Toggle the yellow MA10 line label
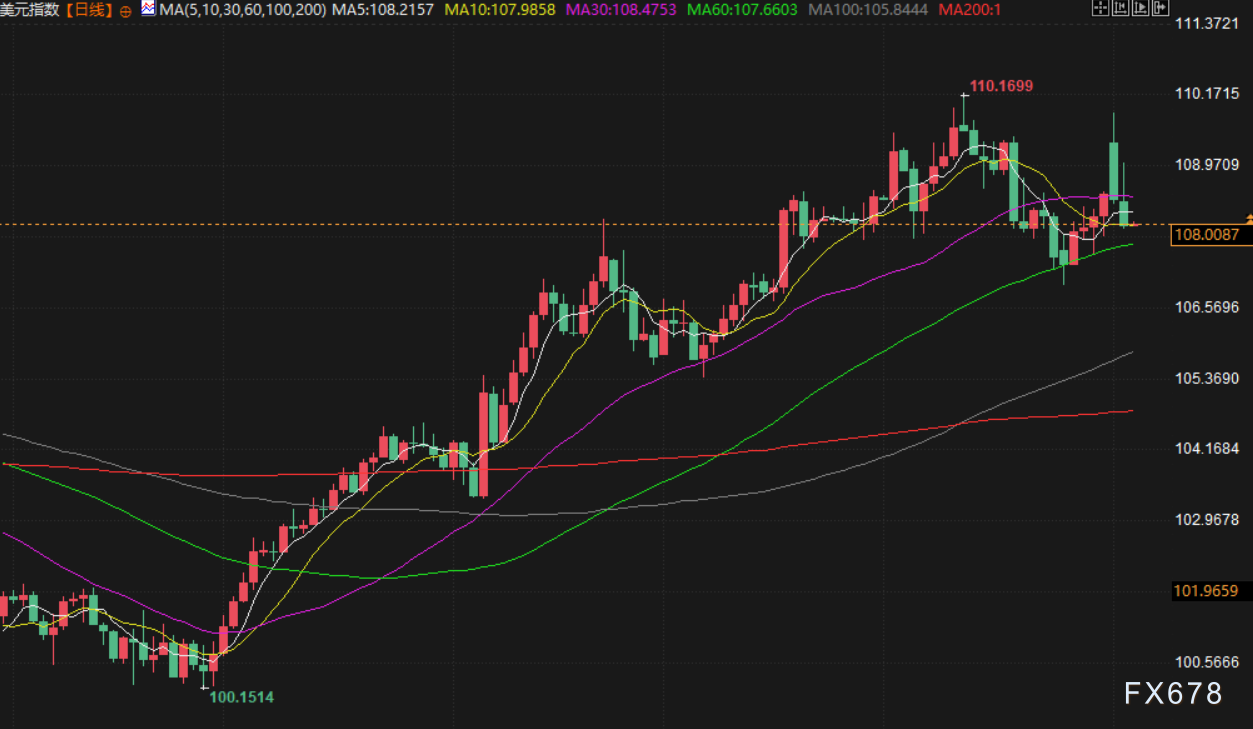The height and width of the screenshot is (729, 1253). 499,10
